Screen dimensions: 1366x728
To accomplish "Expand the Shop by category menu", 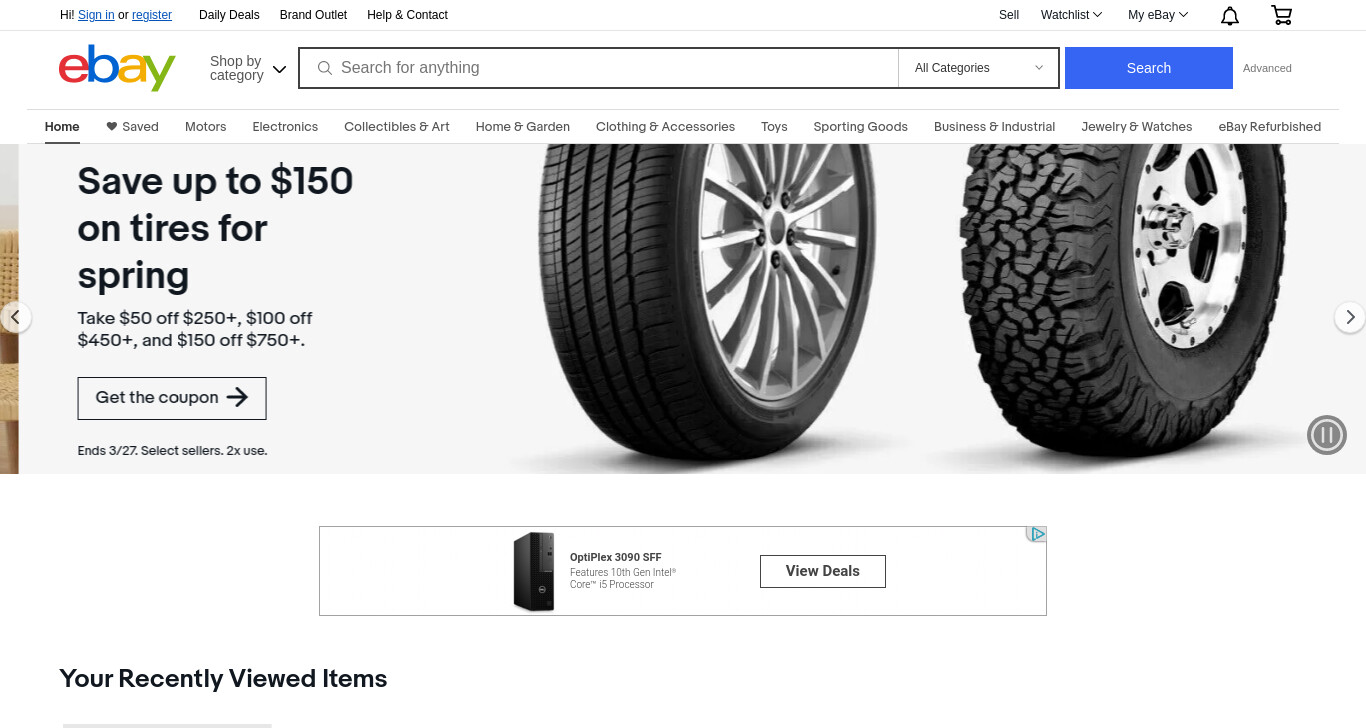I will [x=248, y=68].
